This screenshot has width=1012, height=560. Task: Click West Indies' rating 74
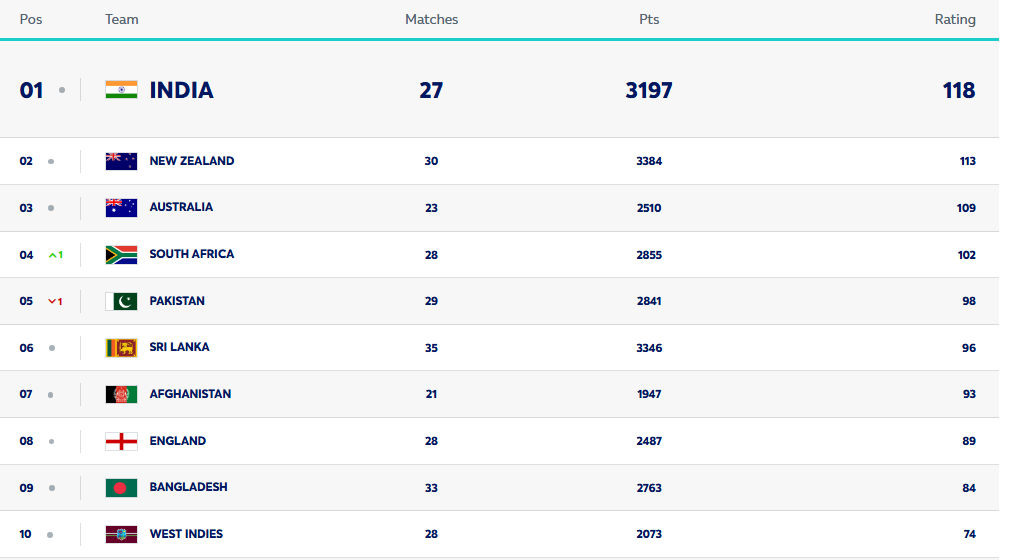click(969, 534)
